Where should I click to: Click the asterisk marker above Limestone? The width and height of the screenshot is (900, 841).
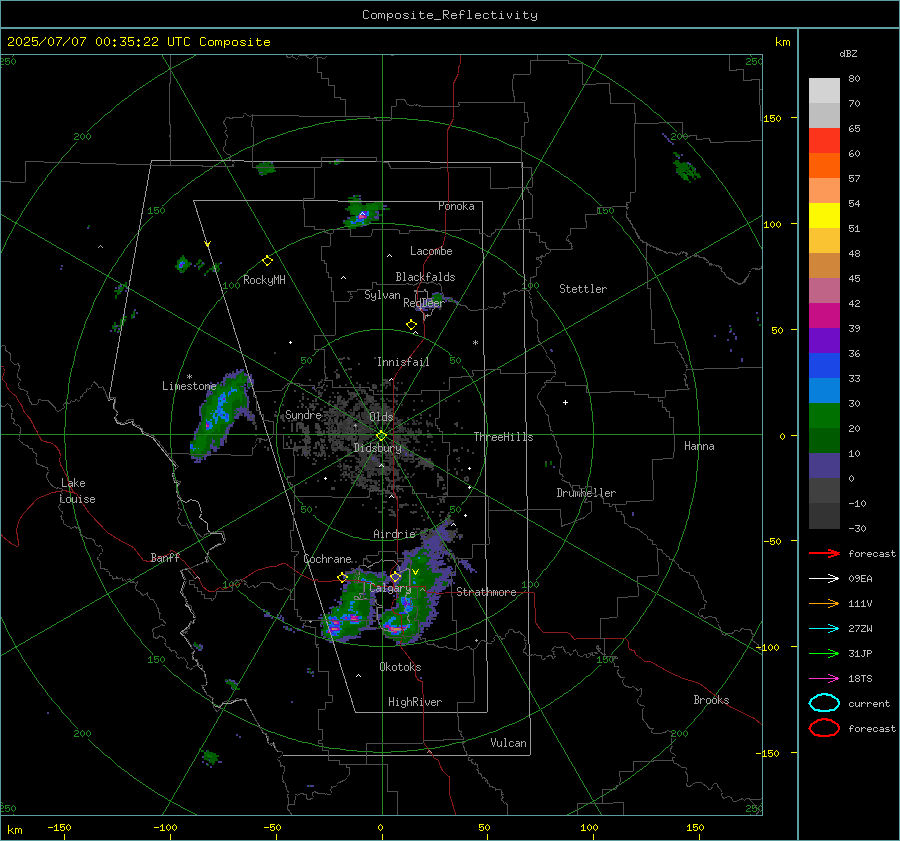189,377
